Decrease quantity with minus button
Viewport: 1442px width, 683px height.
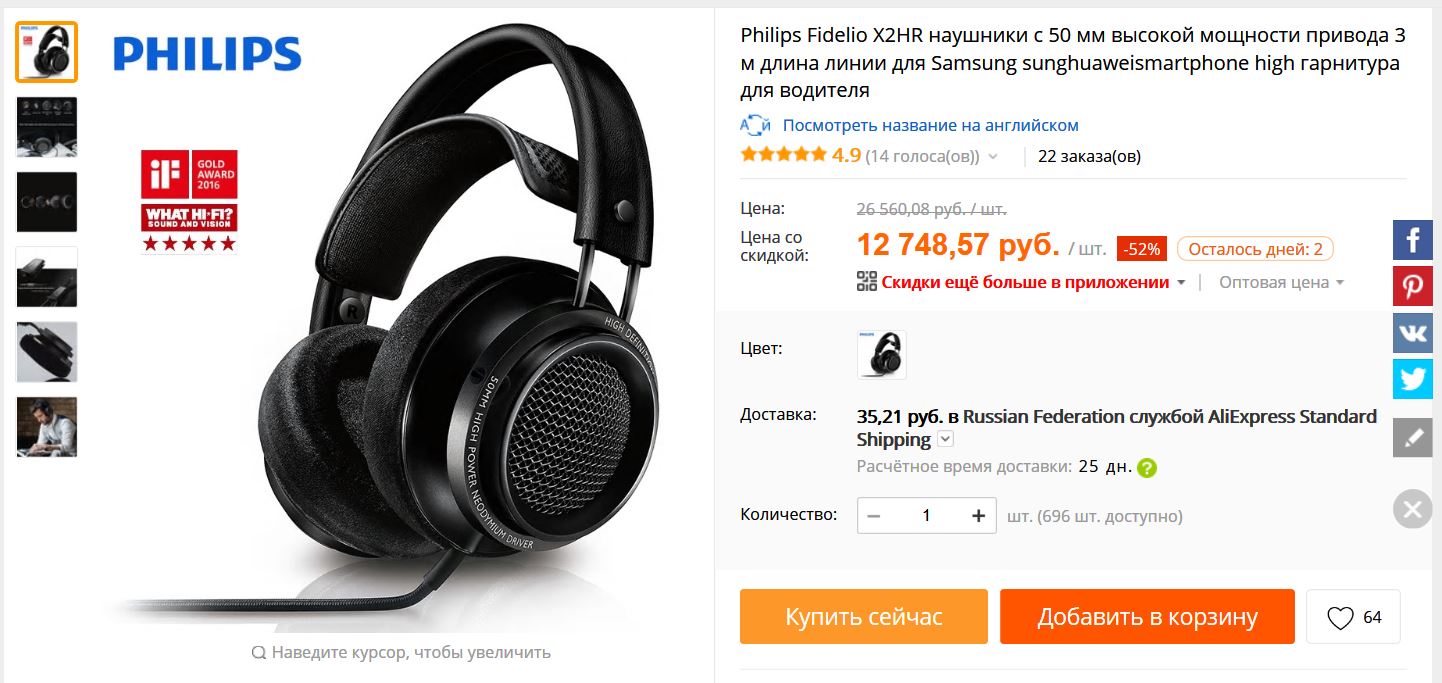click(x=875, y=515)
